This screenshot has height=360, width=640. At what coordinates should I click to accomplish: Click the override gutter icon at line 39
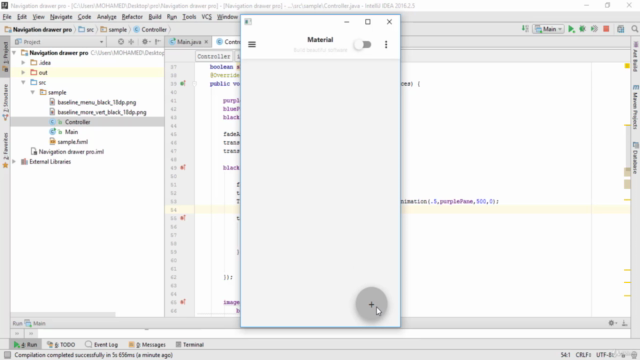[x=183, y=83]
